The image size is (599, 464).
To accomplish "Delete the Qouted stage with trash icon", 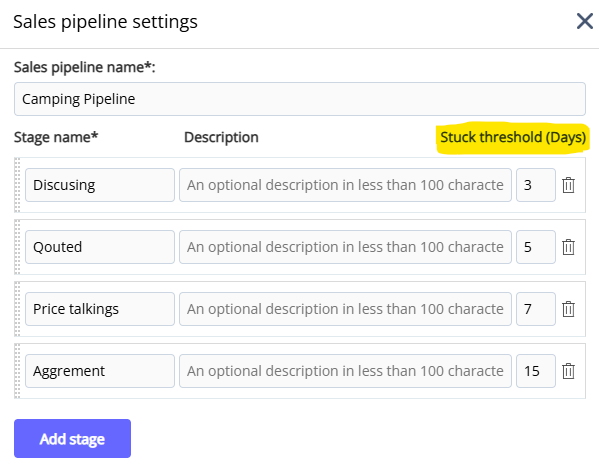I will (x=568, y=247).
